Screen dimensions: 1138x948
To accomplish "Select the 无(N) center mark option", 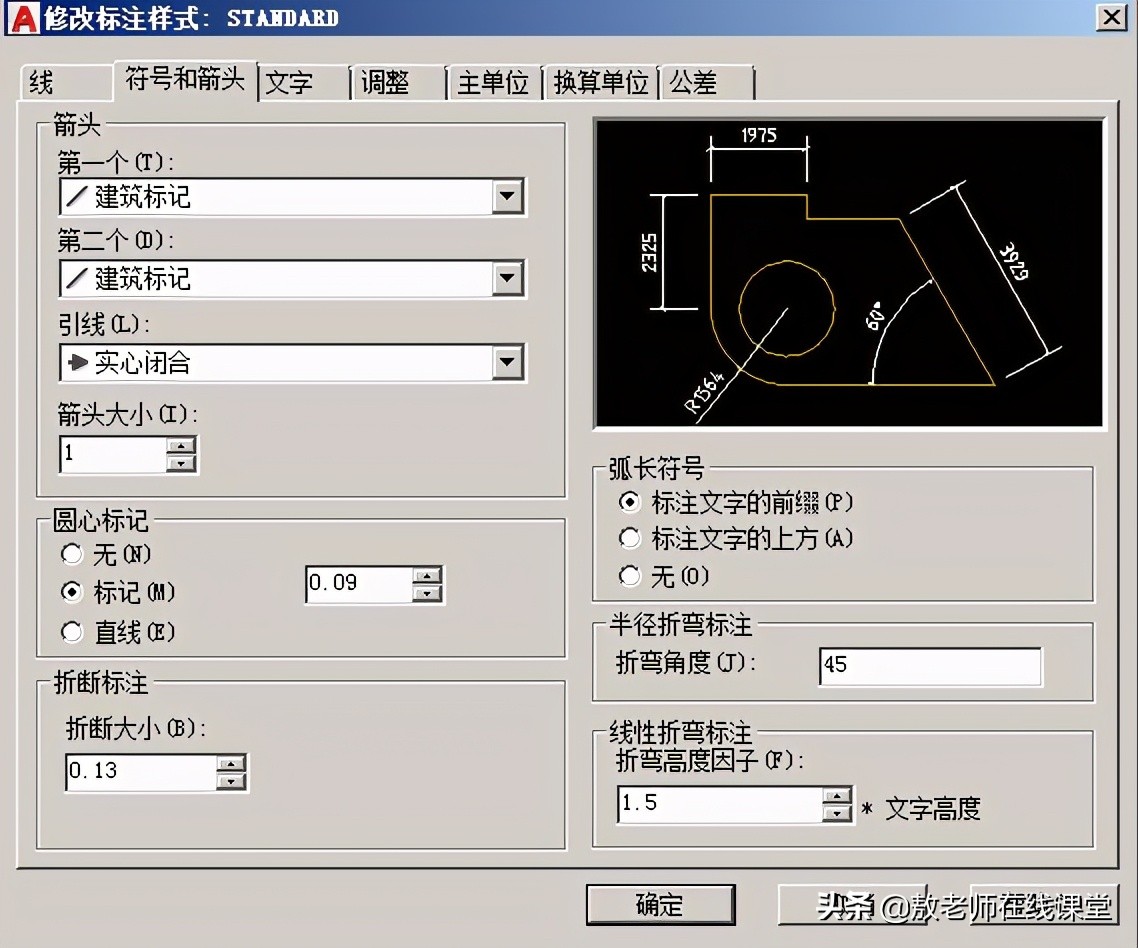I will click(x=71, y=554).
